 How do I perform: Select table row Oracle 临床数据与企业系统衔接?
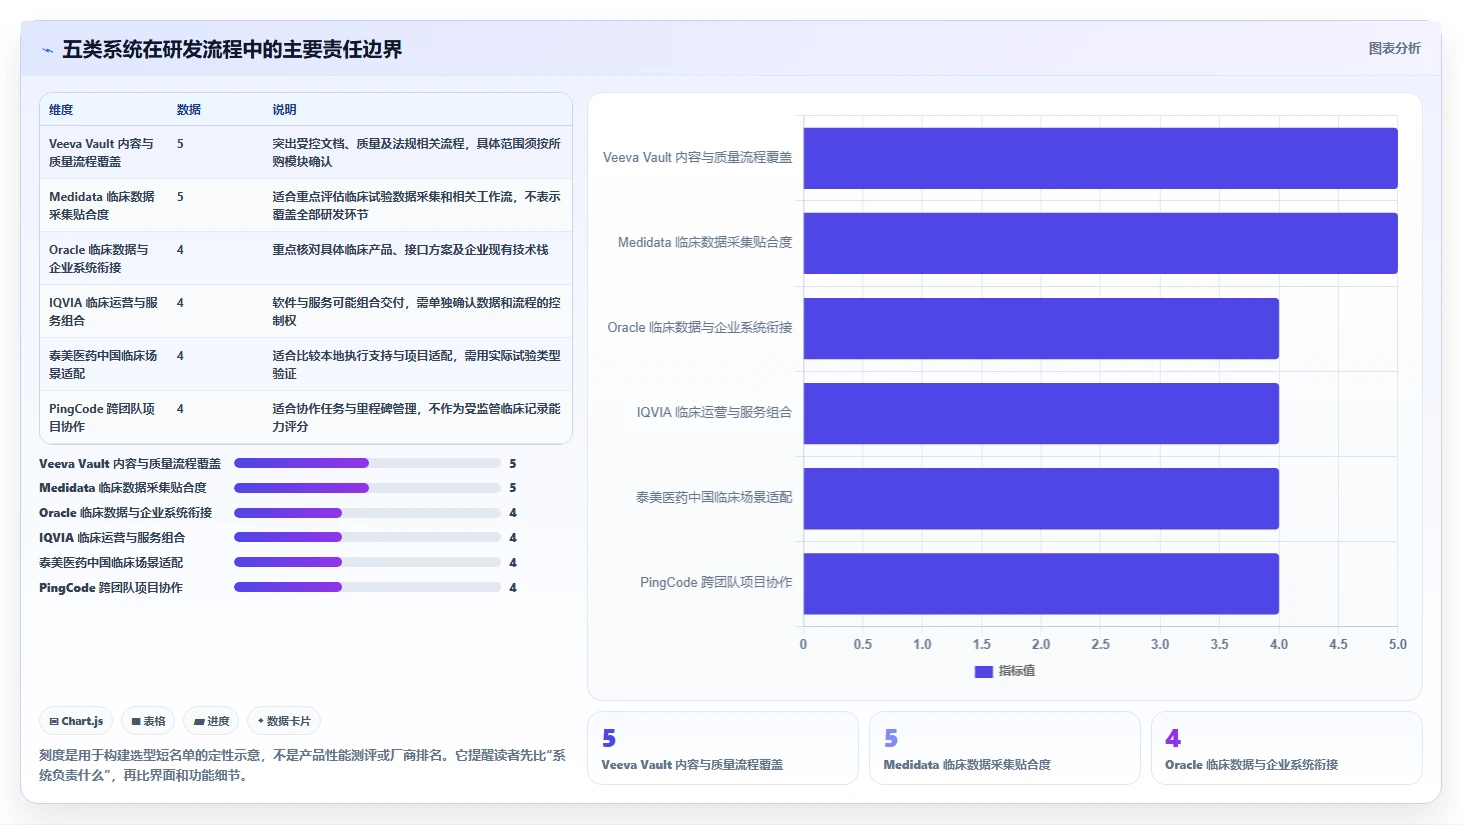click(x=306, y=258)
